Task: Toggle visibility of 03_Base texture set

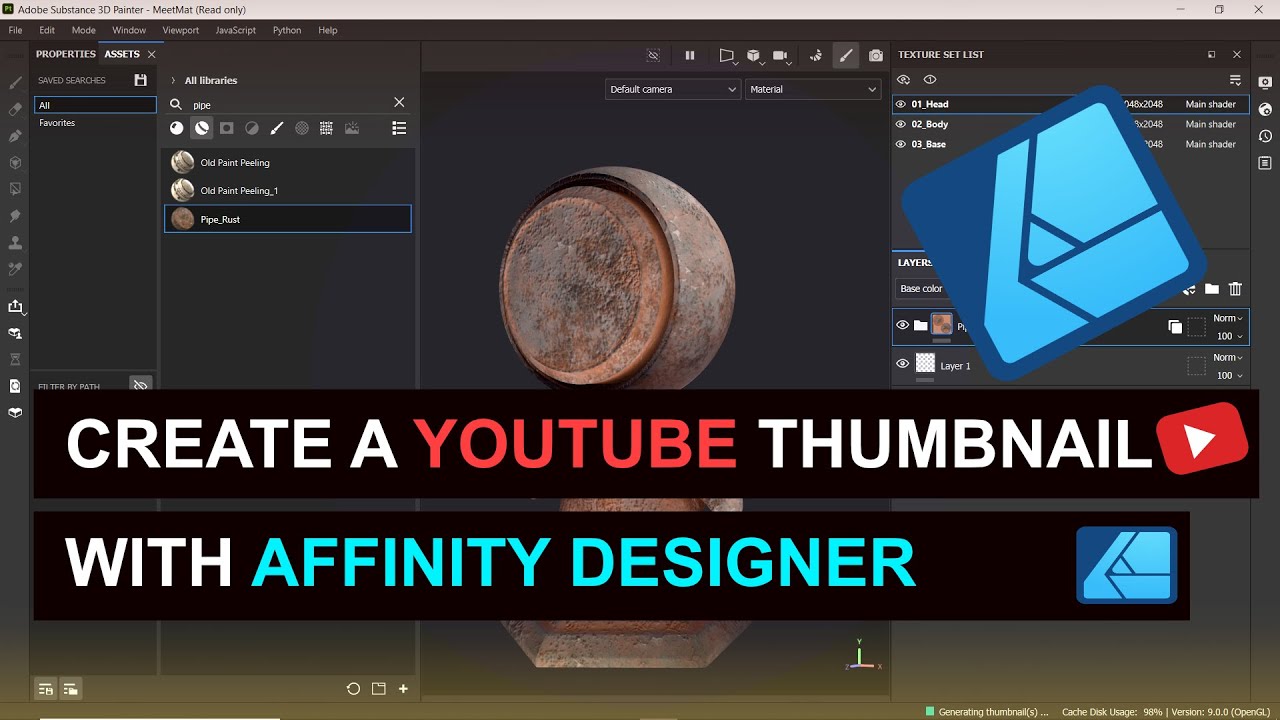Action: tap(901, 144)
